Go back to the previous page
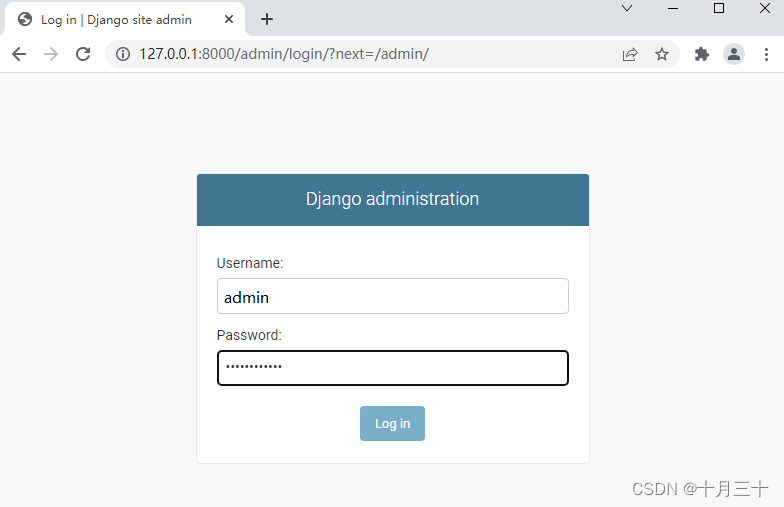This screenshot has width=784, height=507. tap(19, 54)
